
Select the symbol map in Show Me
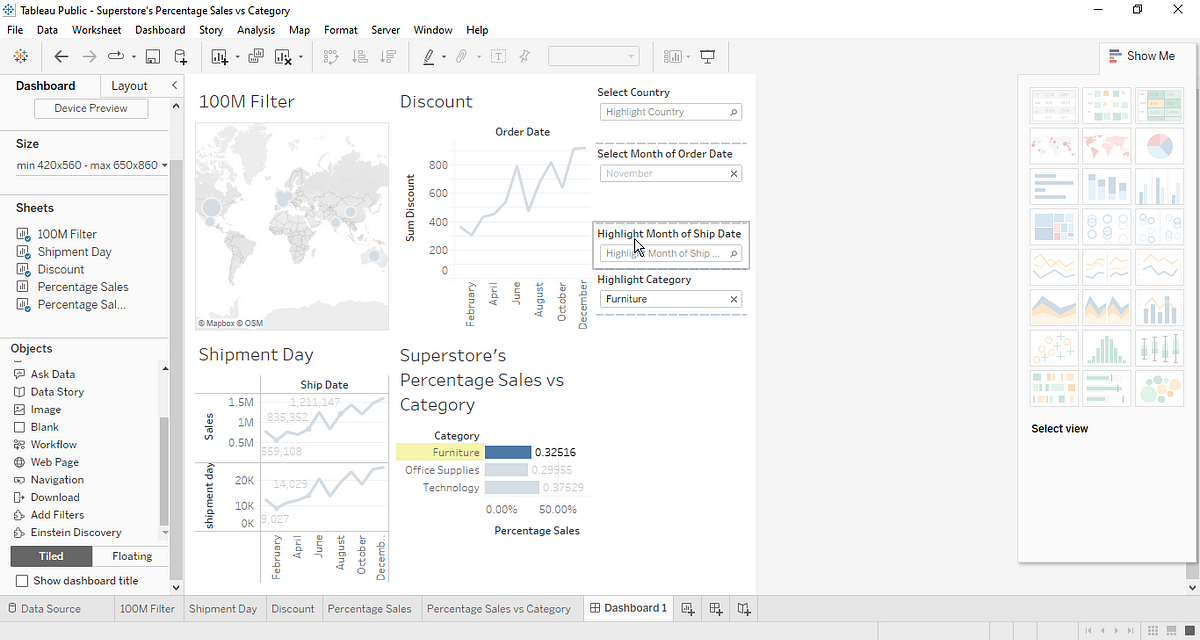point(1054,146)
